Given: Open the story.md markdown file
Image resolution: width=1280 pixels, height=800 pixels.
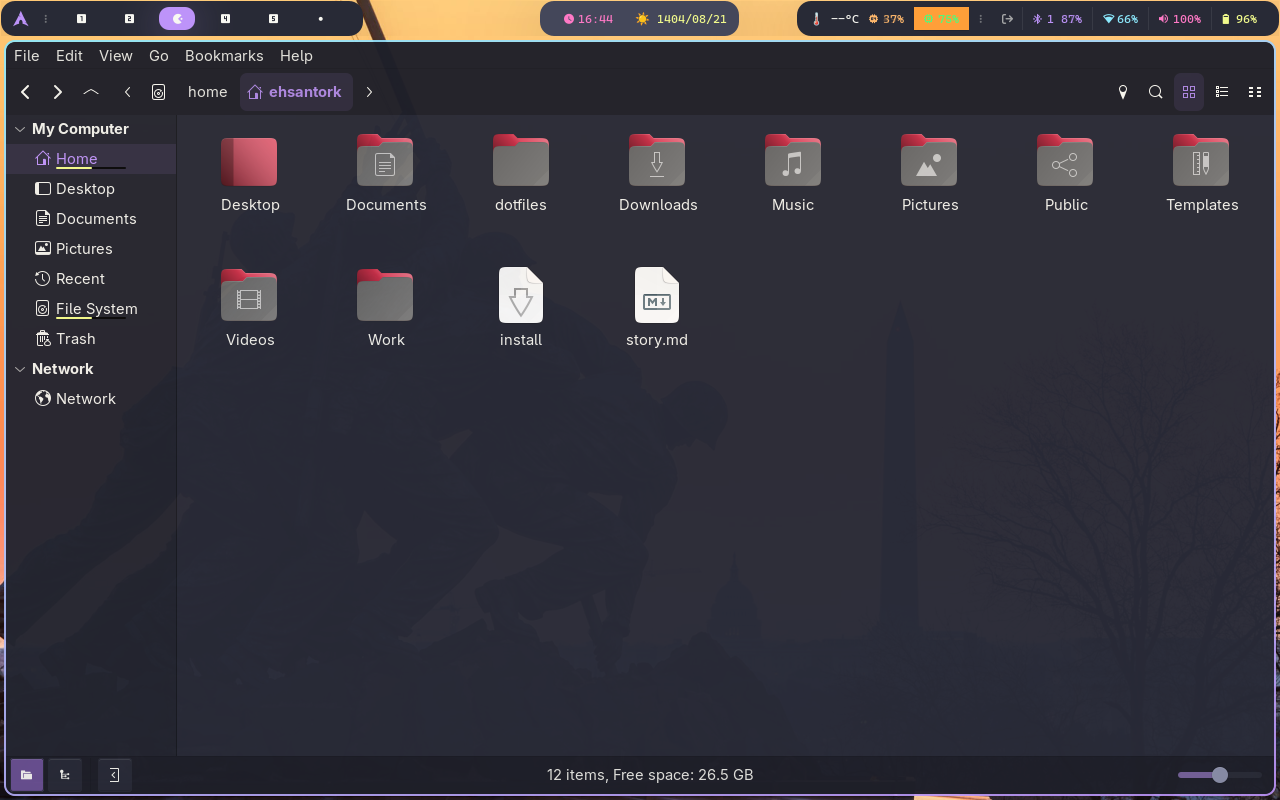Looking at the screenshot, I should pyautogui.click(x=657, y=296).
